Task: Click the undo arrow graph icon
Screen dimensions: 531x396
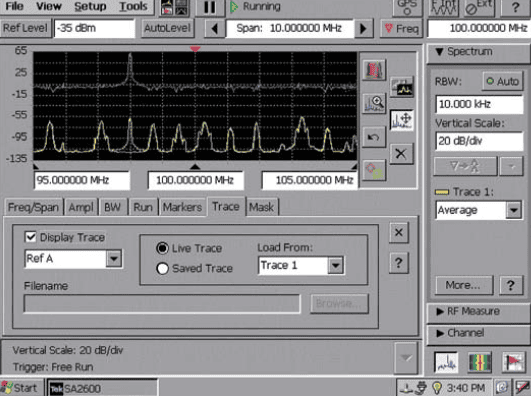Action: tap(374, 137)
